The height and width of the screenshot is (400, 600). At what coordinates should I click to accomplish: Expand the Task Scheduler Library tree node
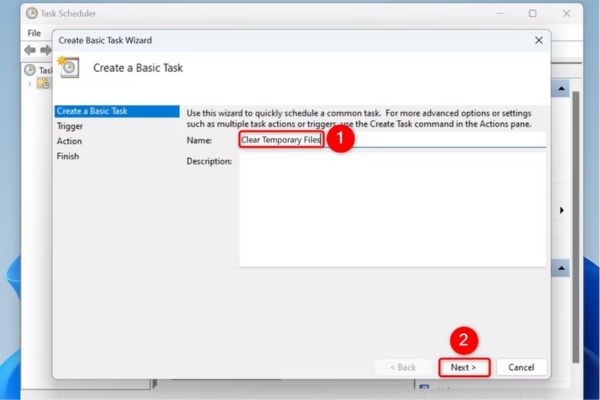tap(29, 83)
